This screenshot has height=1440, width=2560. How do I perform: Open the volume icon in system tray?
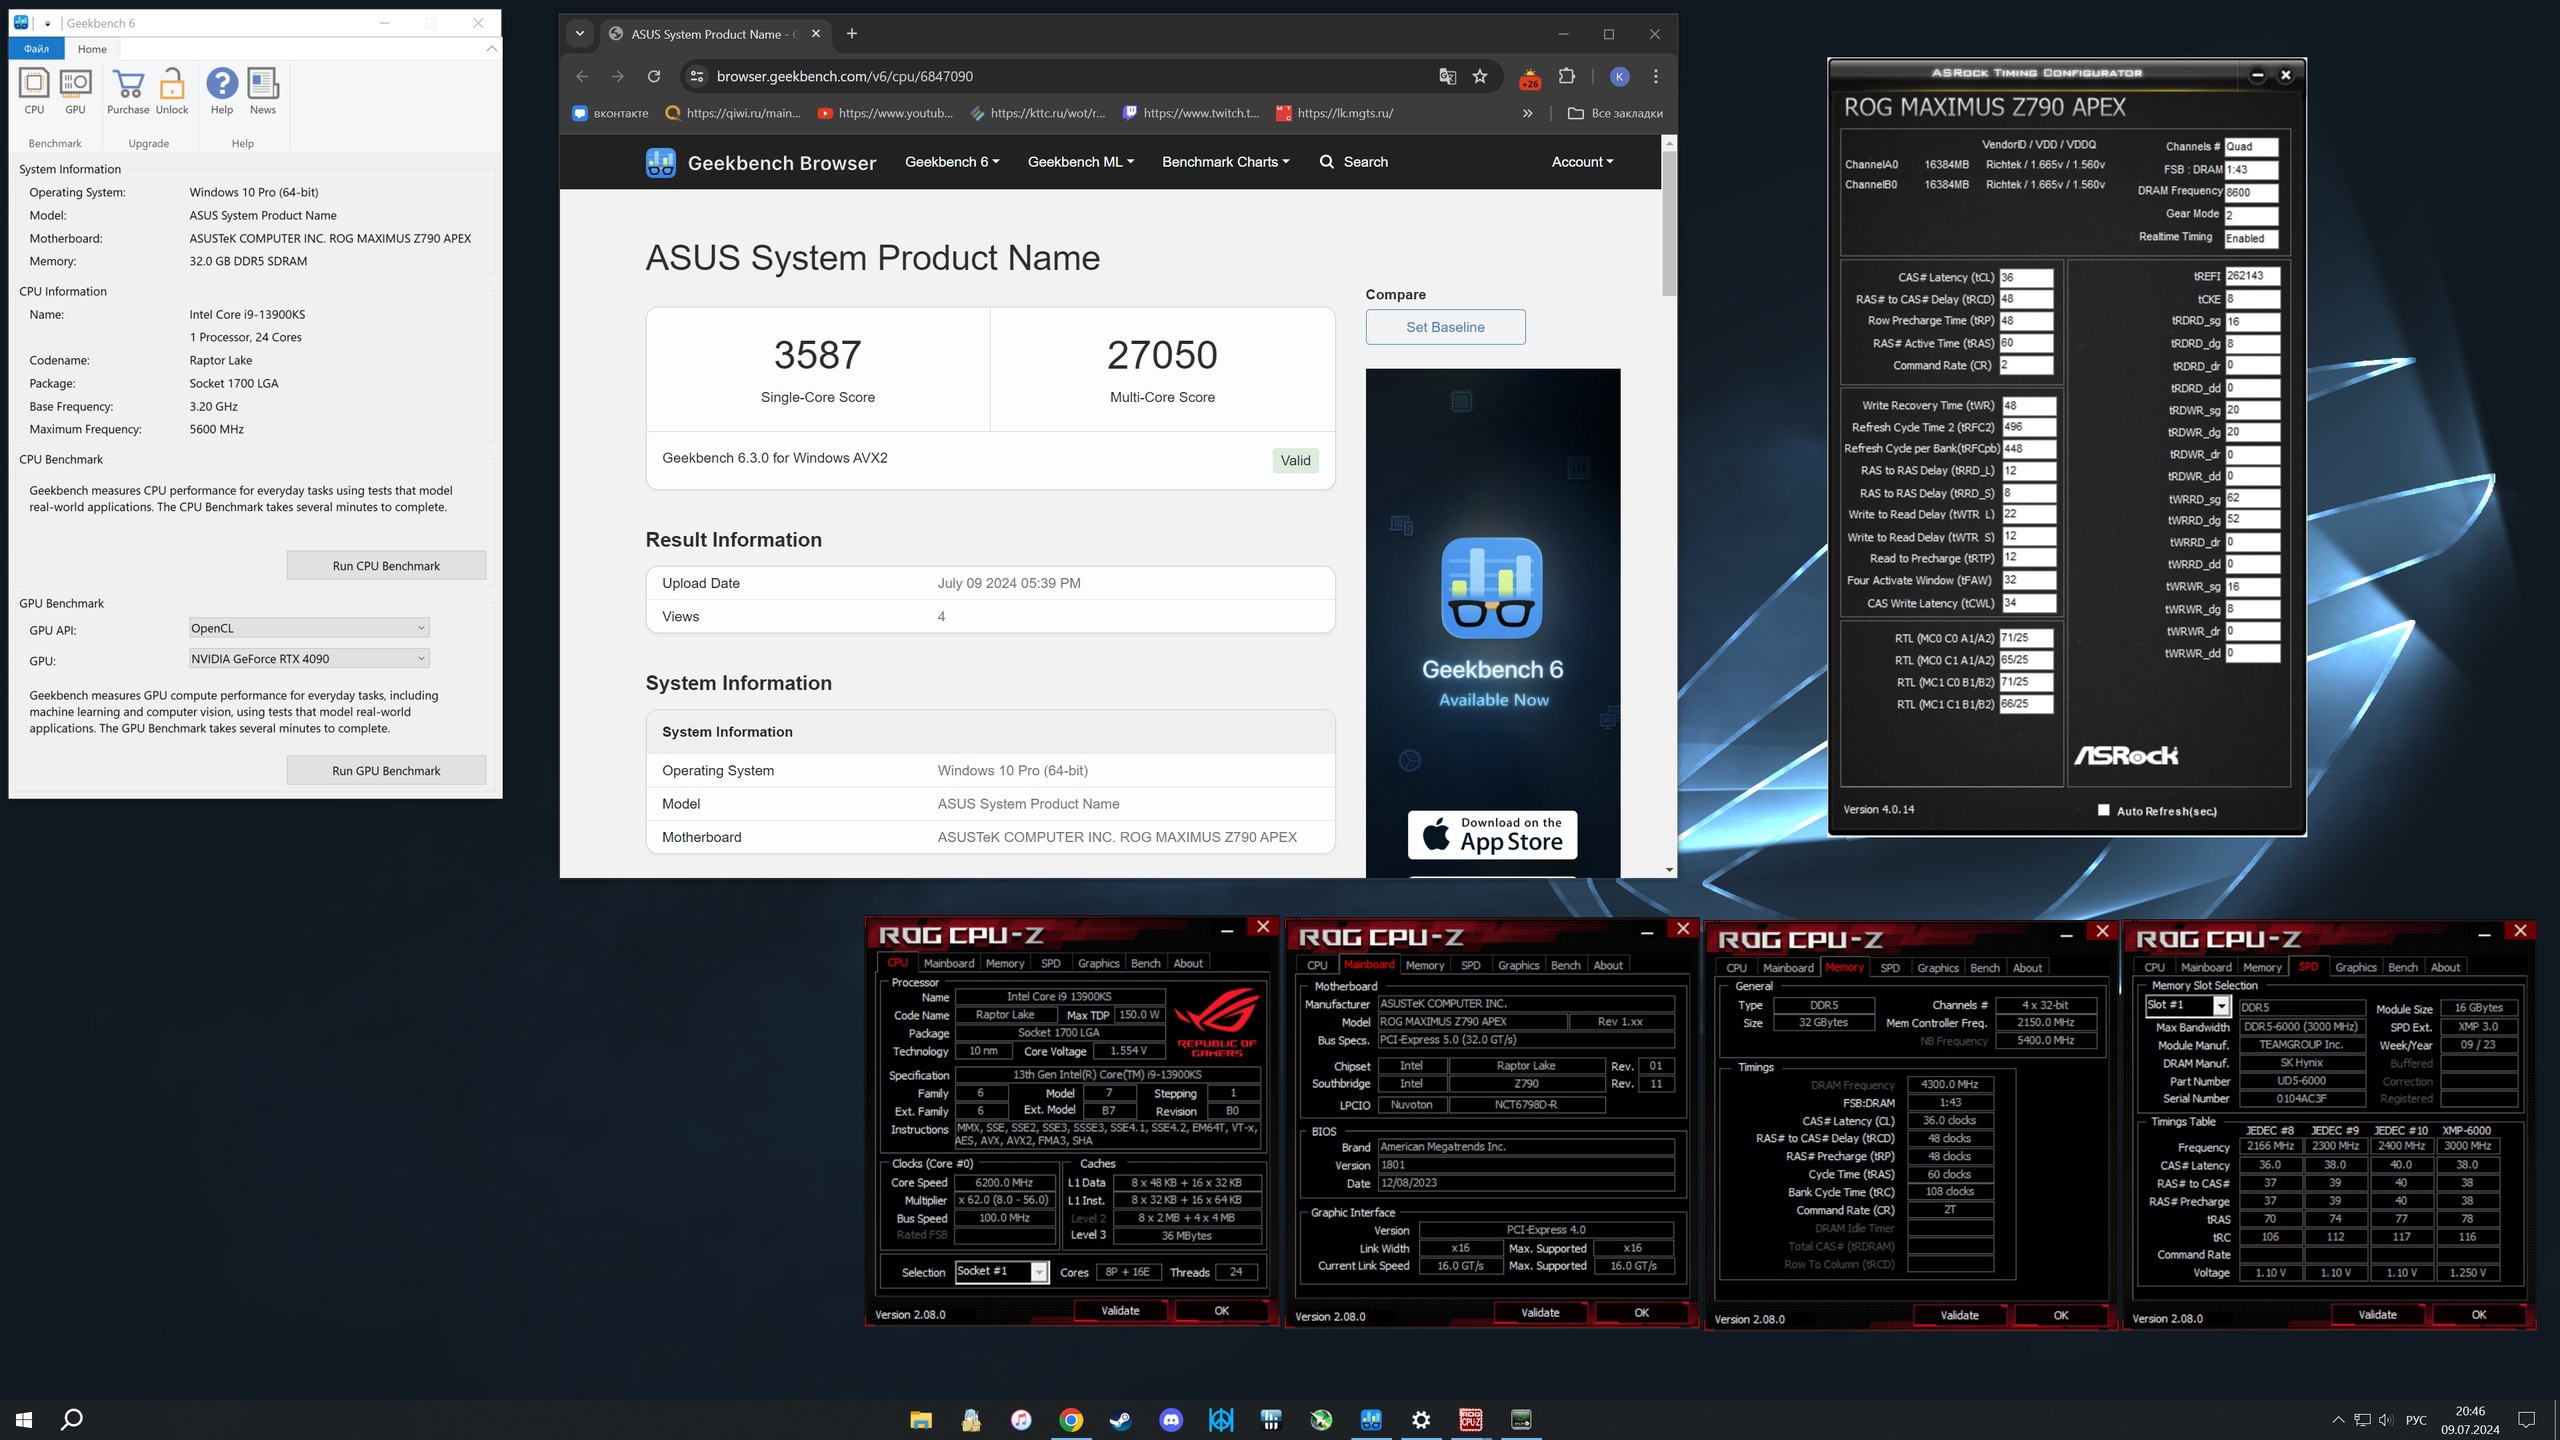pyautogui.click(x=2386, y=1420)
